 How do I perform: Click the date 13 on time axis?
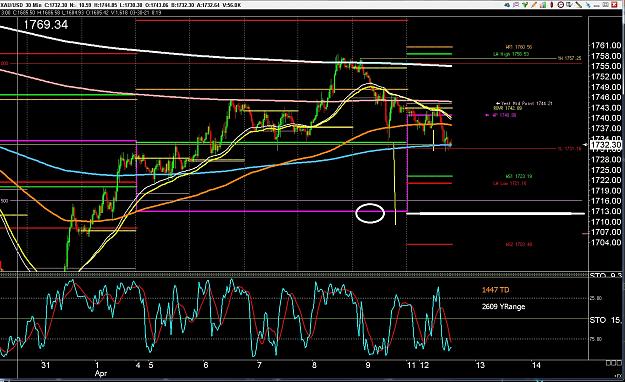coord(480,365)
